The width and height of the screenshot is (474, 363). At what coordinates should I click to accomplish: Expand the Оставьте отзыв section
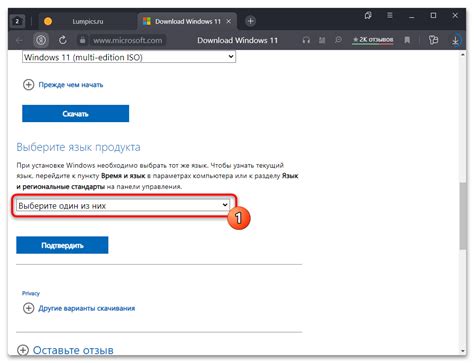[65, 350]
